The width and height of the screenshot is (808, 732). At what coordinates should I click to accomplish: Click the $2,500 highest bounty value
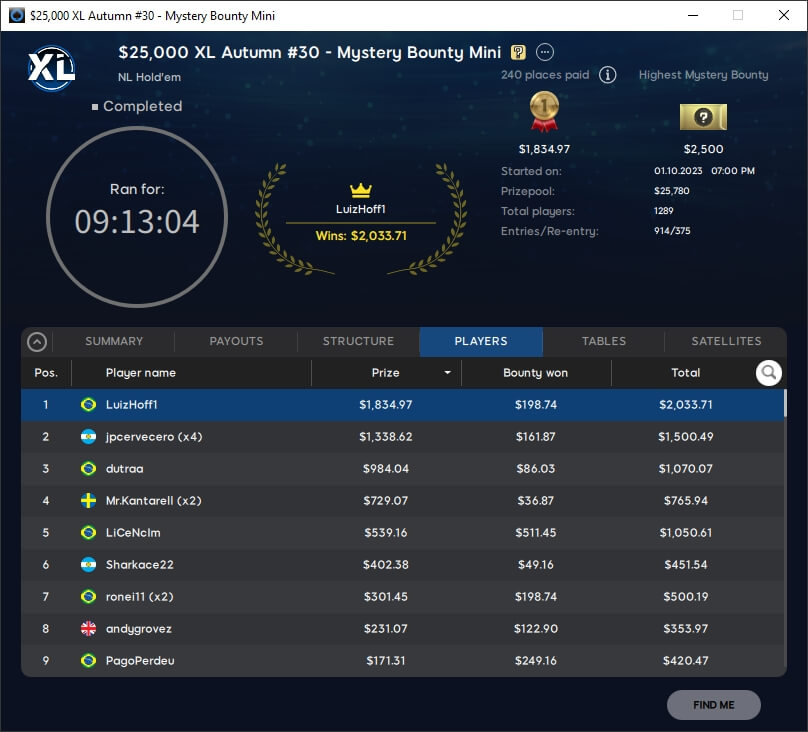coord(703,149)
